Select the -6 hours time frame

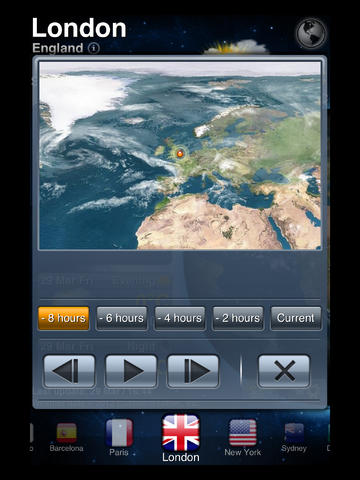(x=122, y=318)
